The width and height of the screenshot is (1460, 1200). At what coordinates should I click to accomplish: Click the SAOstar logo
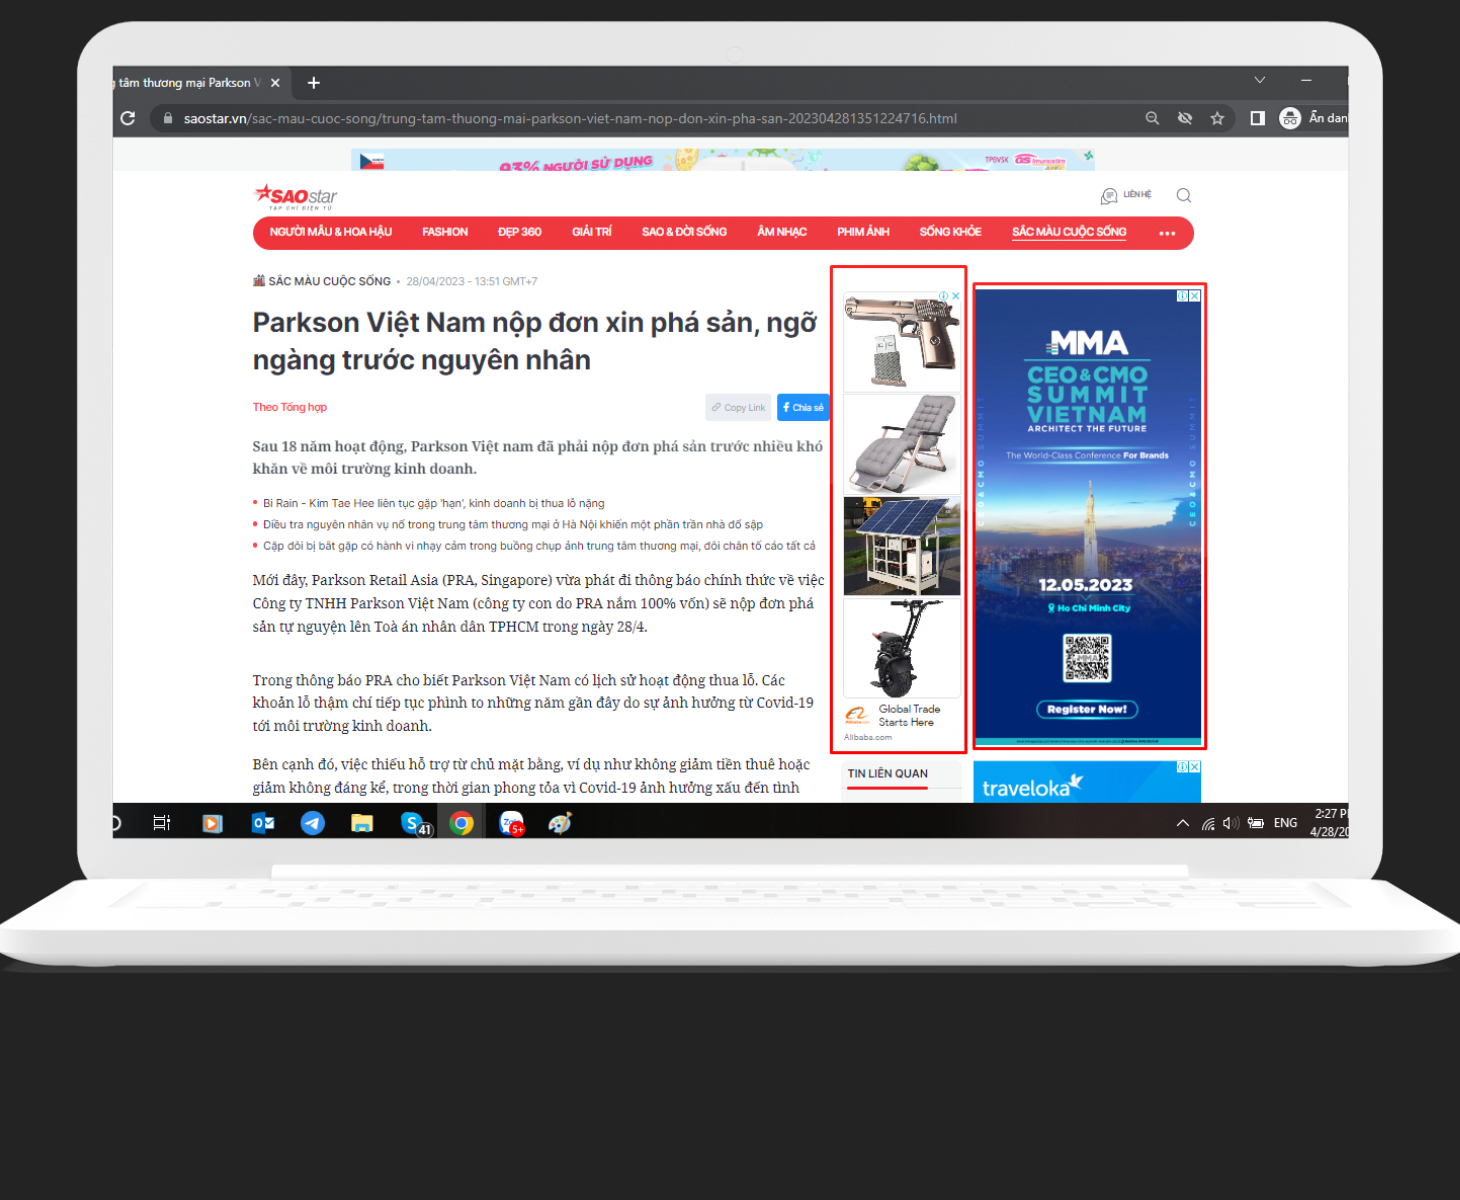coord(296,196)
